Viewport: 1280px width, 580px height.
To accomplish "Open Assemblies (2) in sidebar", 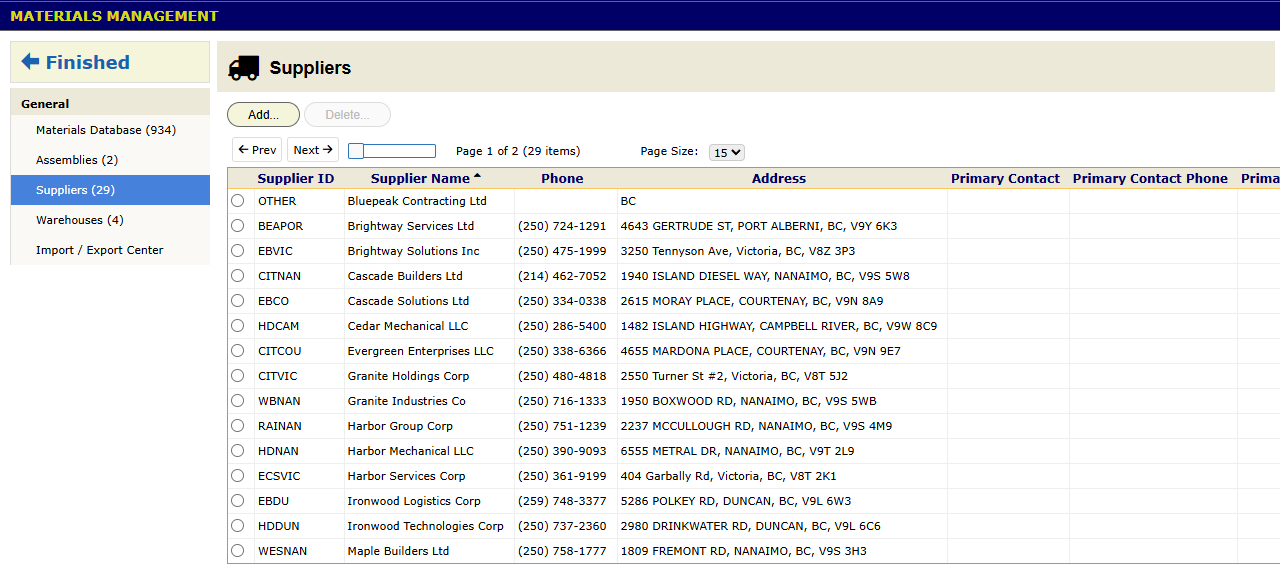I will click(x=110, y=160).
